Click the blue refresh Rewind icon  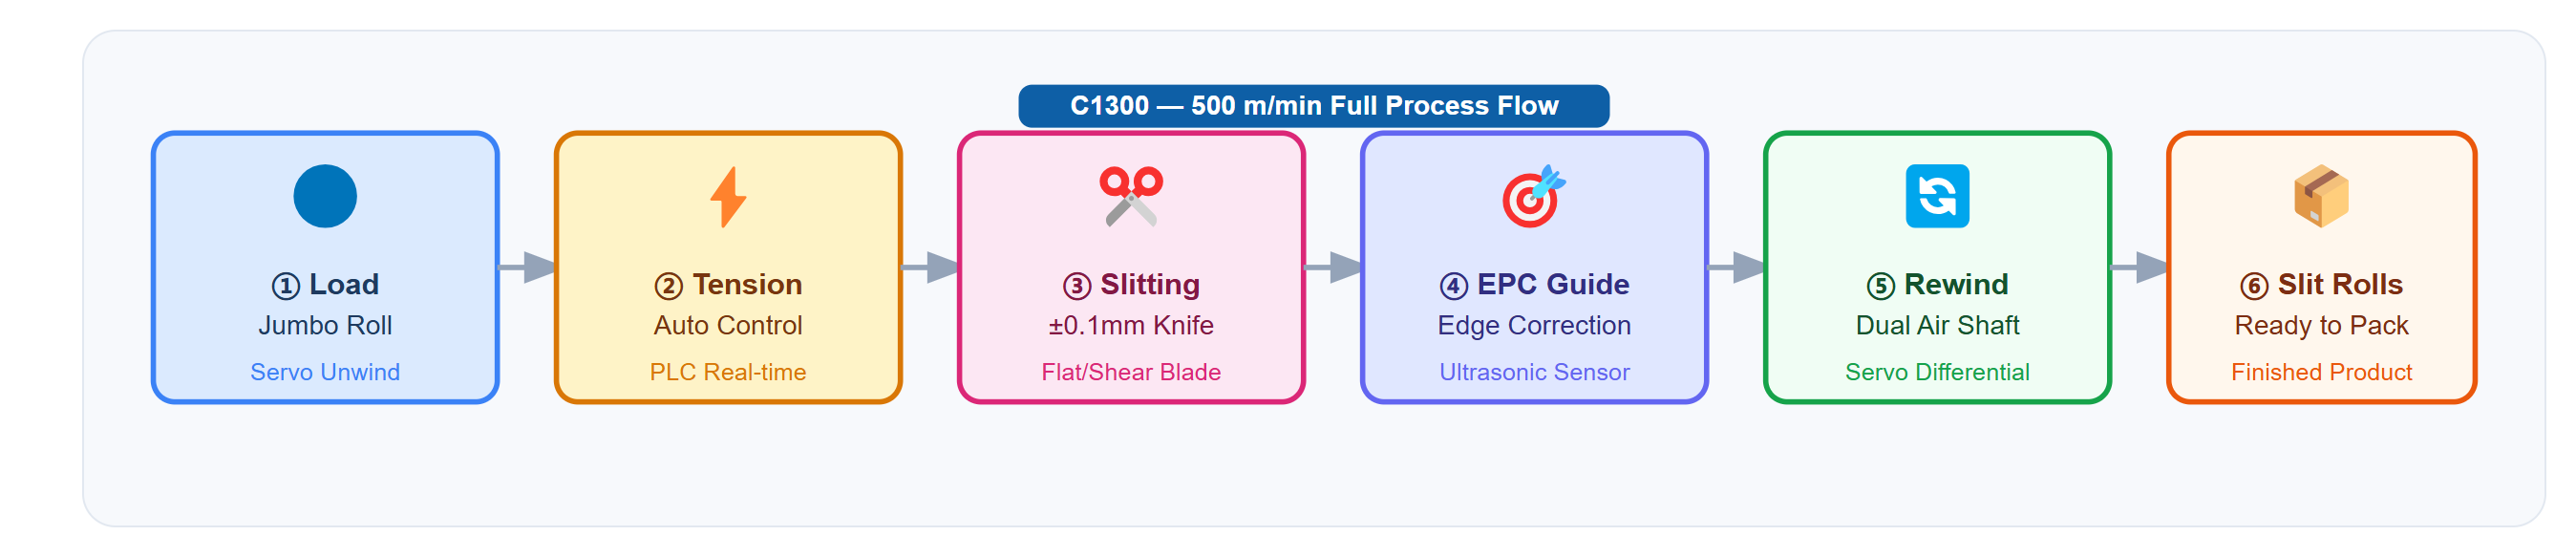[x=1937, y=196]
